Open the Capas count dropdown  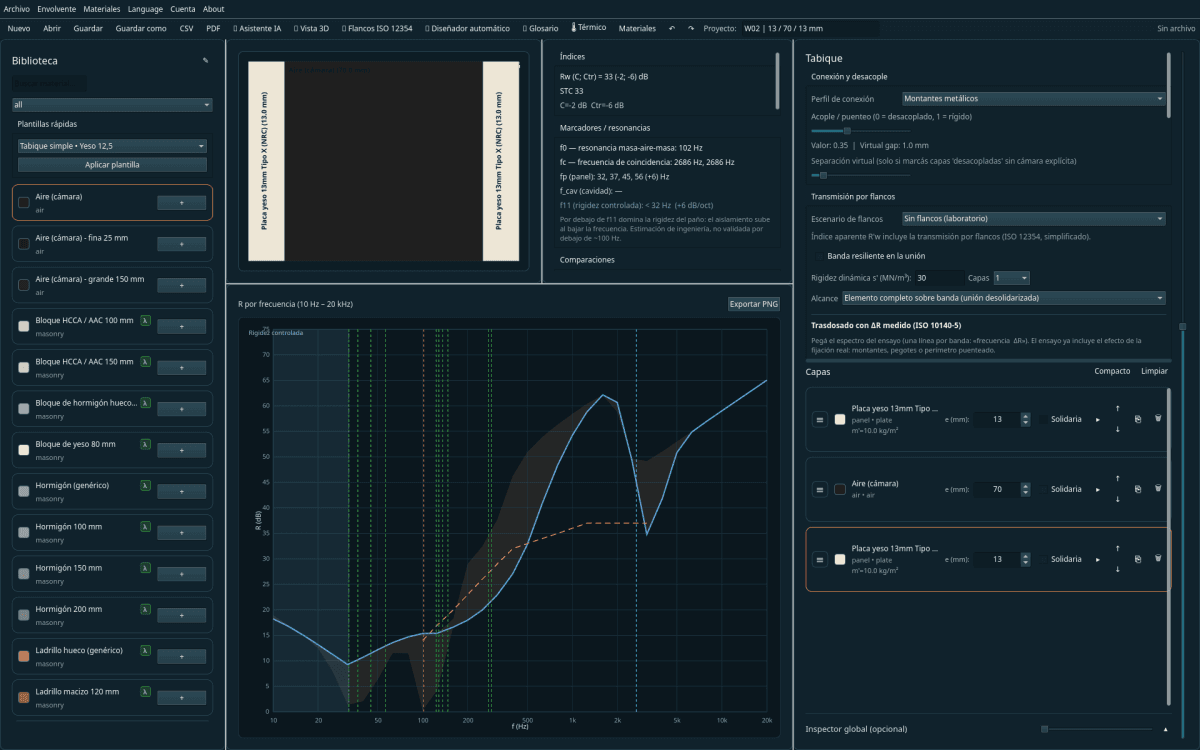click(x=1011, y=277)
